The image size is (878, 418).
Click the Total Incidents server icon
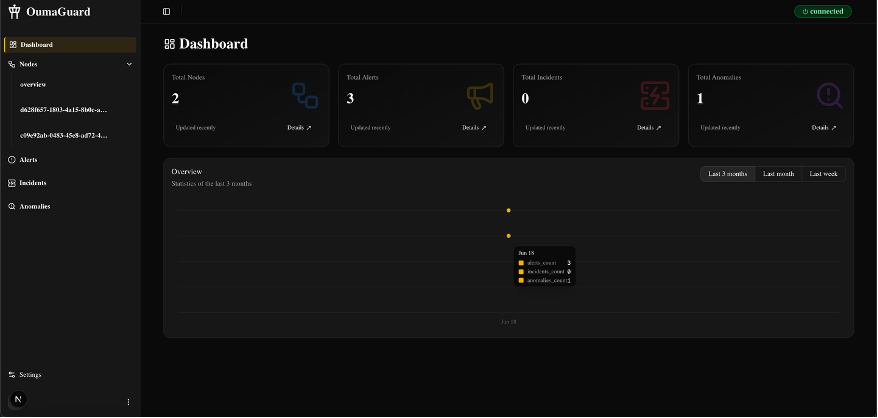coord(655,96)
